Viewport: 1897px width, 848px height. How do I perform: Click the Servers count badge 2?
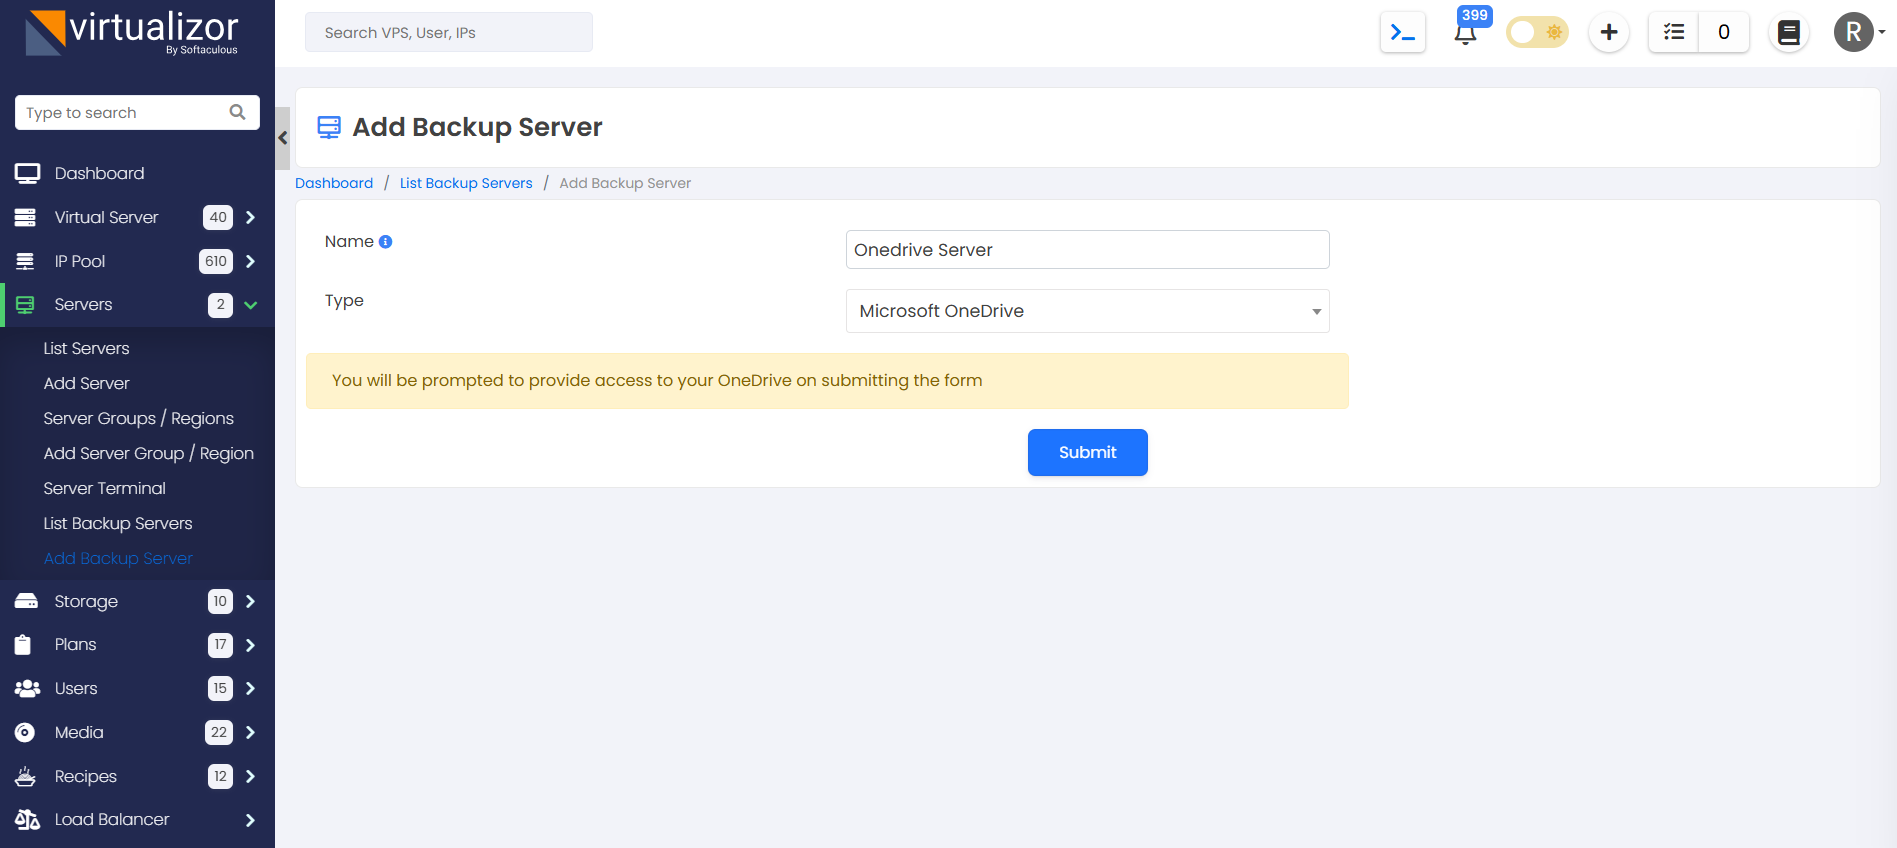click(220, 305)
